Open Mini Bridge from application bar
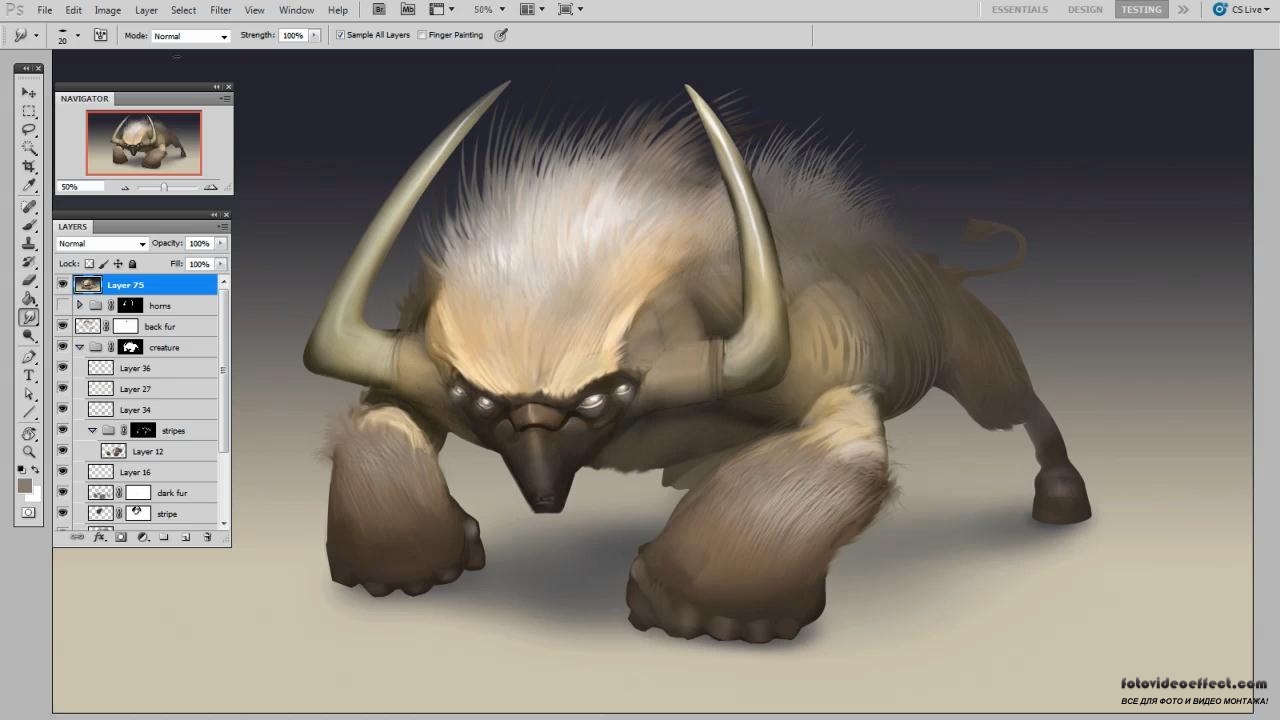Screen dimensions: 1280x720 407,9
